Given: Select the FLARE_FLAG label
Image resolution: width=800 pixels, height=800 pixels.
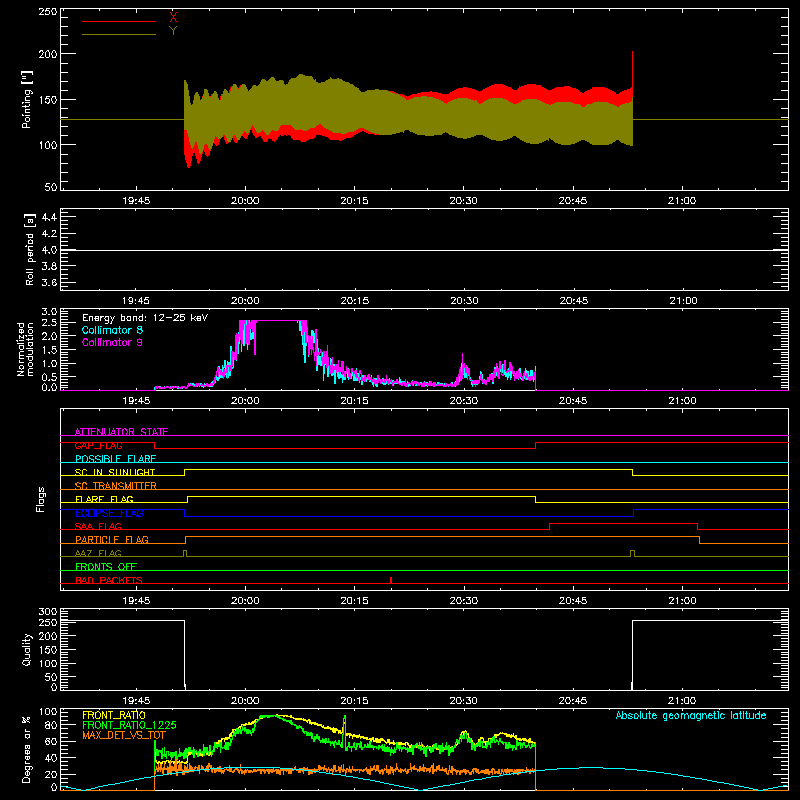Looking at the screenshot, I should tap(104, 499).
